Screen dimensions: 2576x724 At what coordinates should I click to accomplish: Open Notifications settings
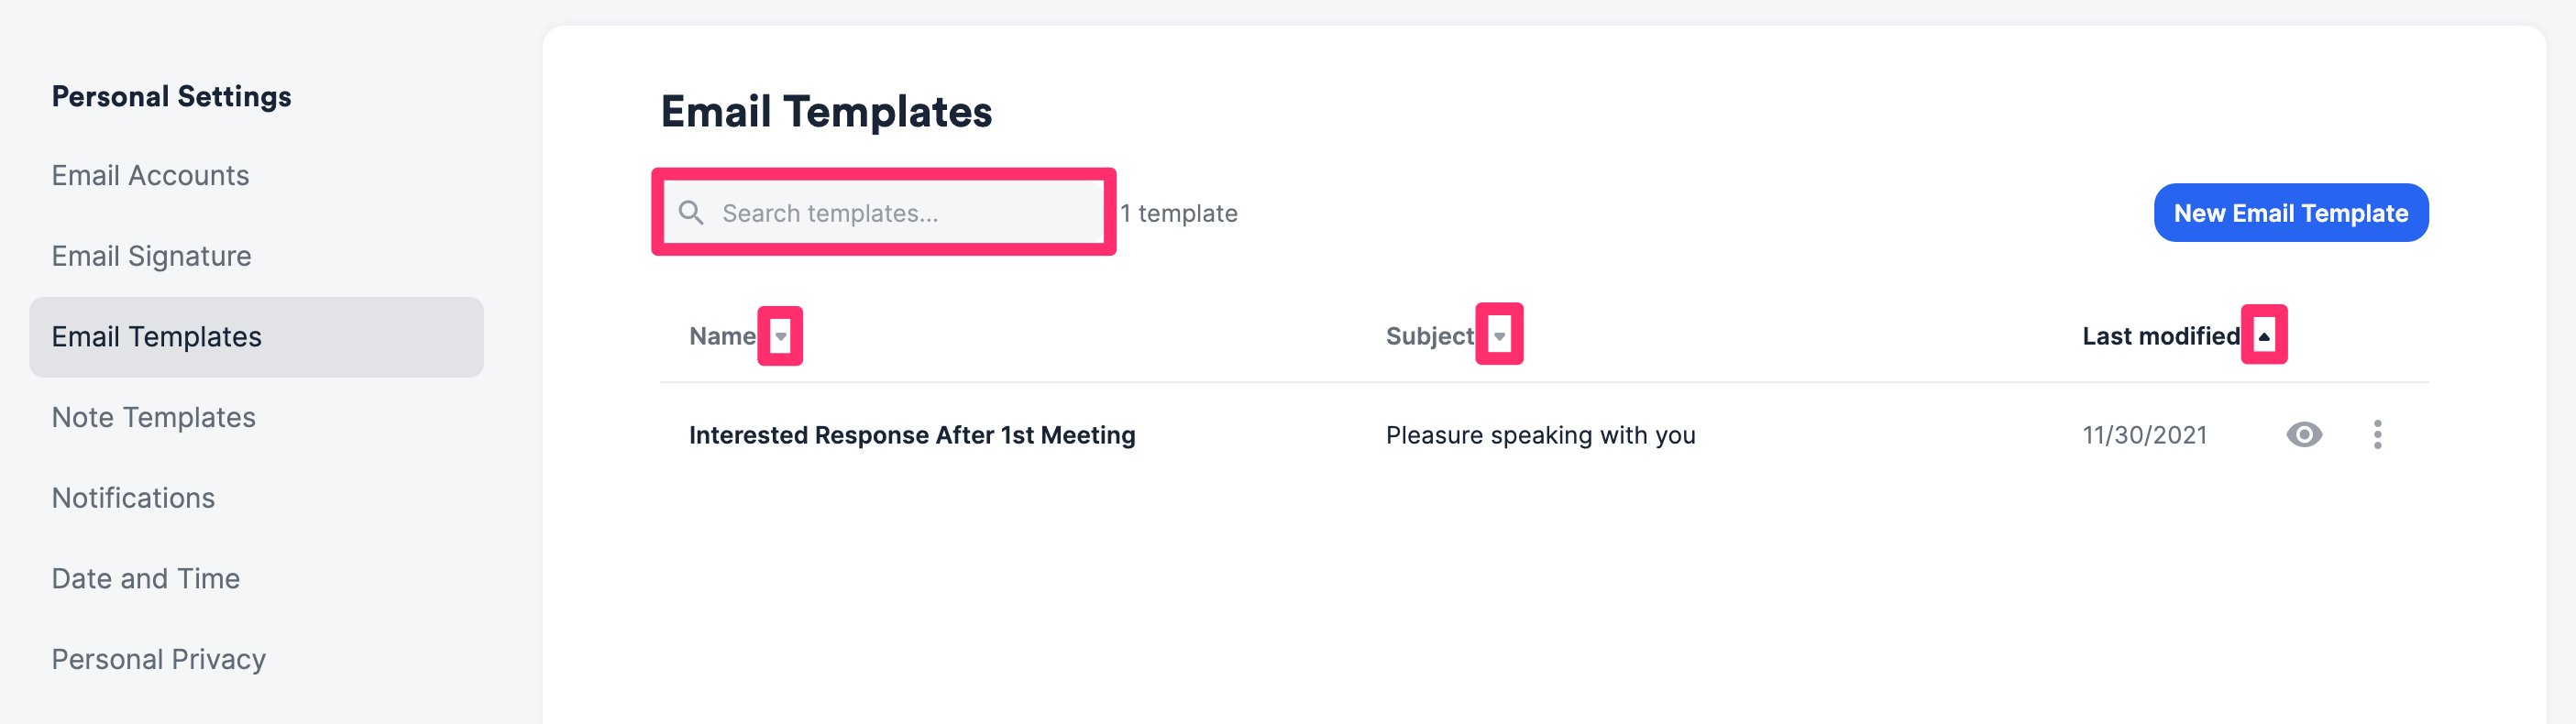[x=133, y=497]
